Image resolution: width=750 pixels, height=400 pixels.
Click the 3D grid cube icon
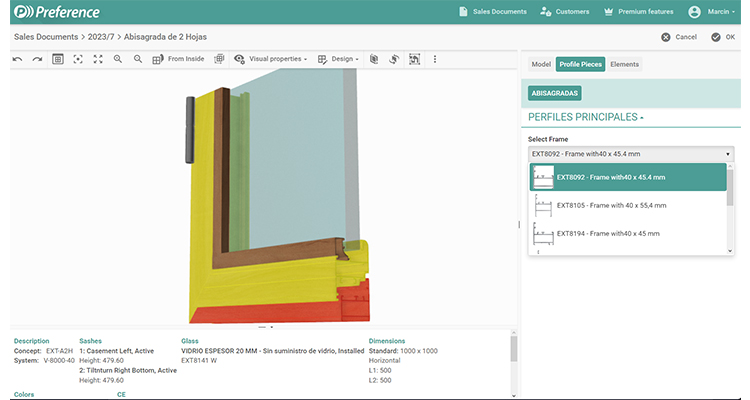click(x=219, y=59)
